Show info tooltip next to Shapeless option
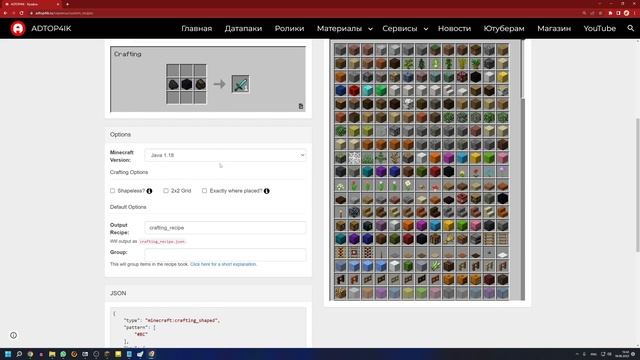The image size is (640, 360). (149, 191)
